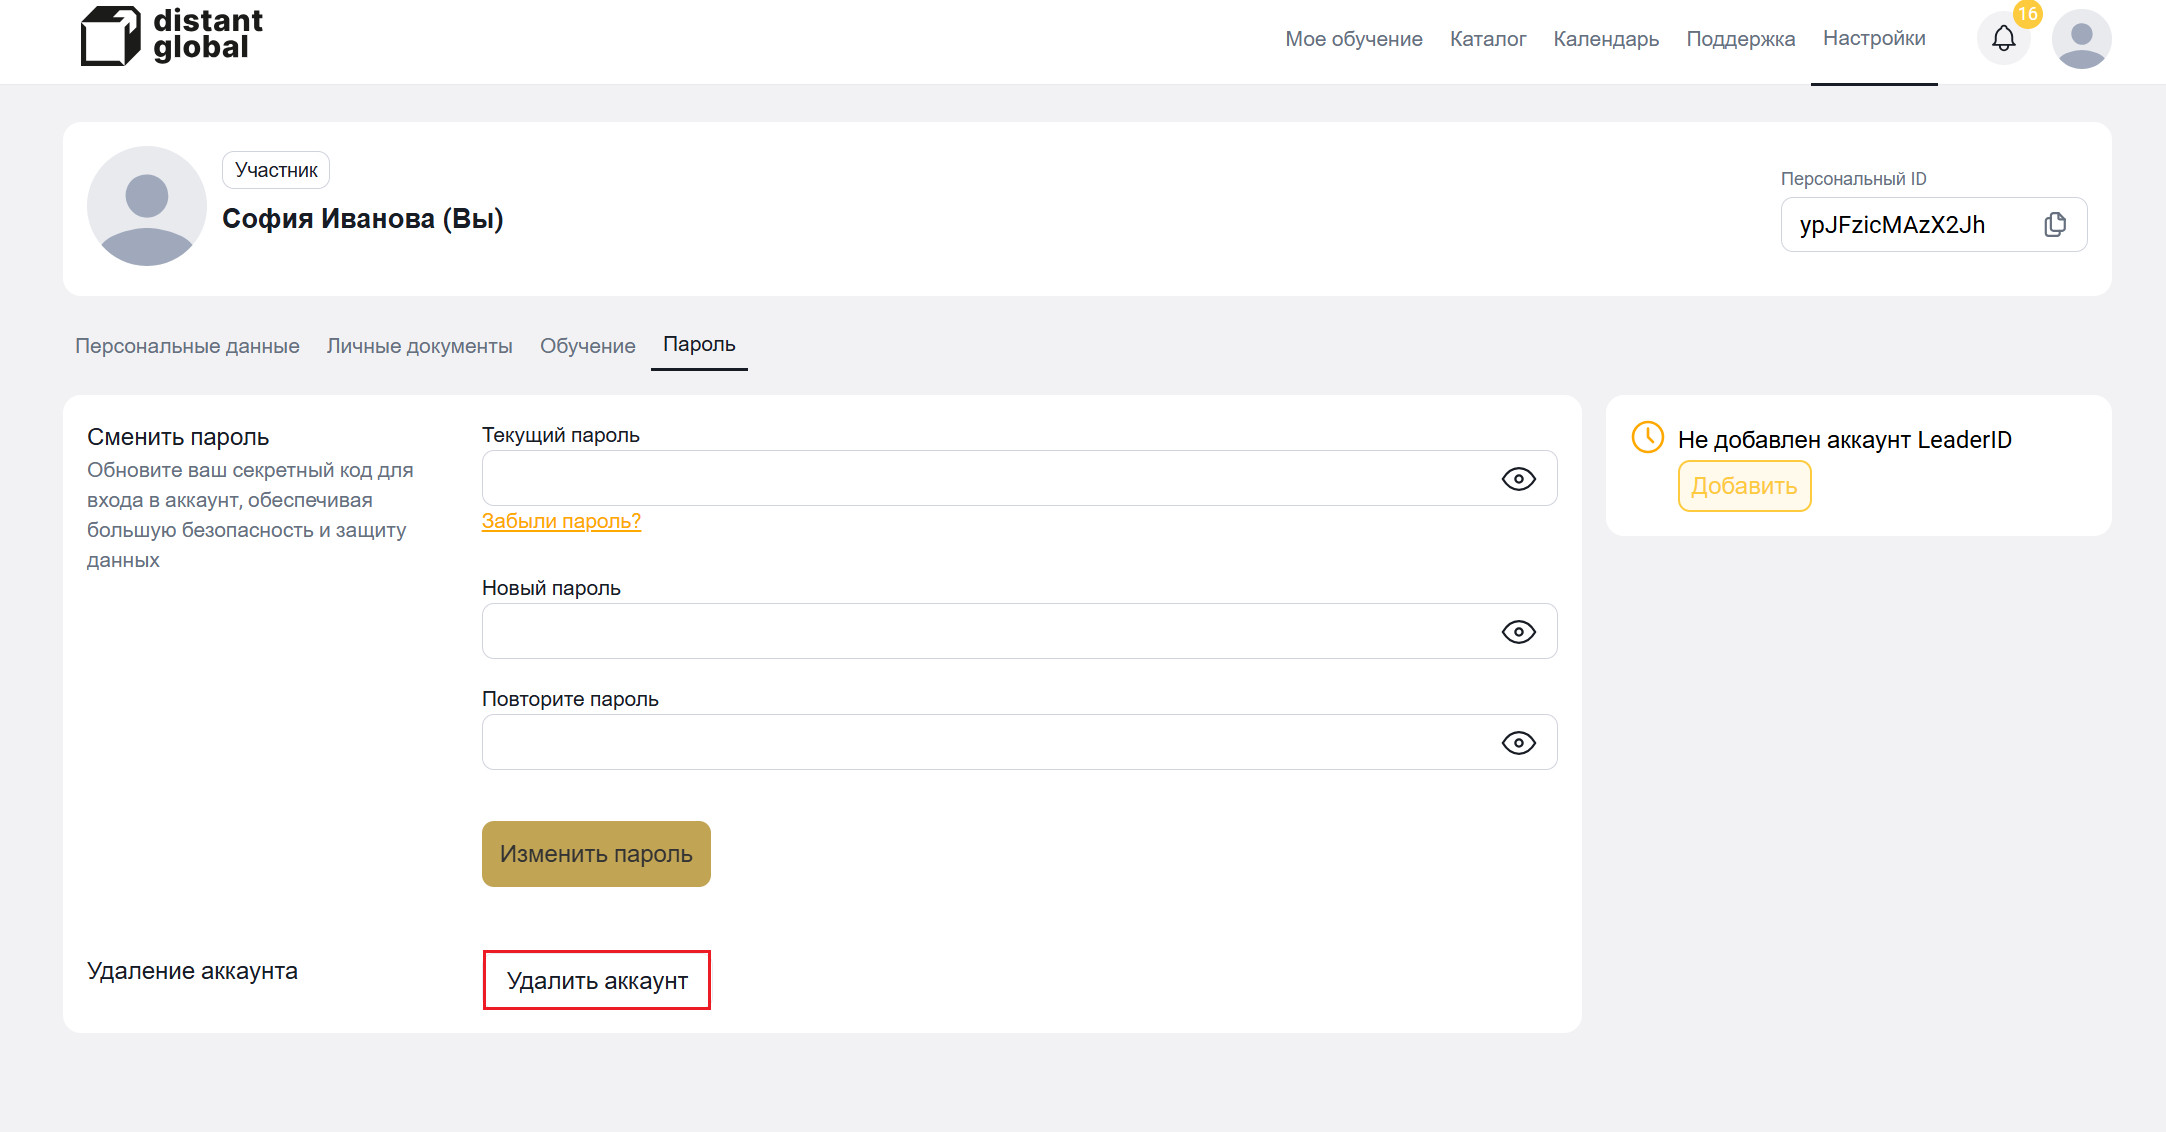The height and width of the screenshot is (1132, 2166).
Task: Show the repeated password with eye icon
Action: pos(1518,743)
